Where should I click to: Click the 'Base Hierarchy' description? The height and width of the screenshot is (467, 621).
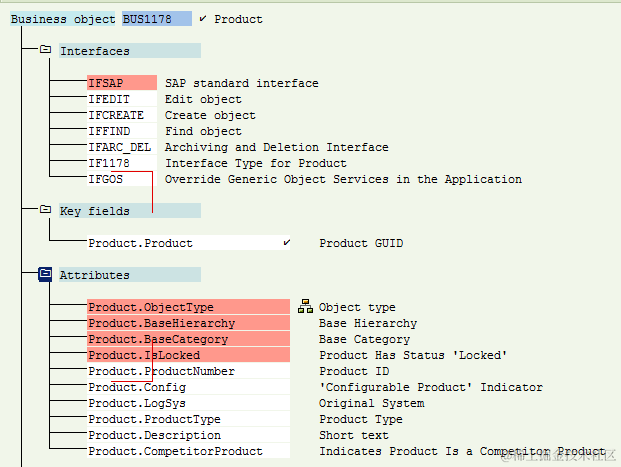tap(368, 323)
